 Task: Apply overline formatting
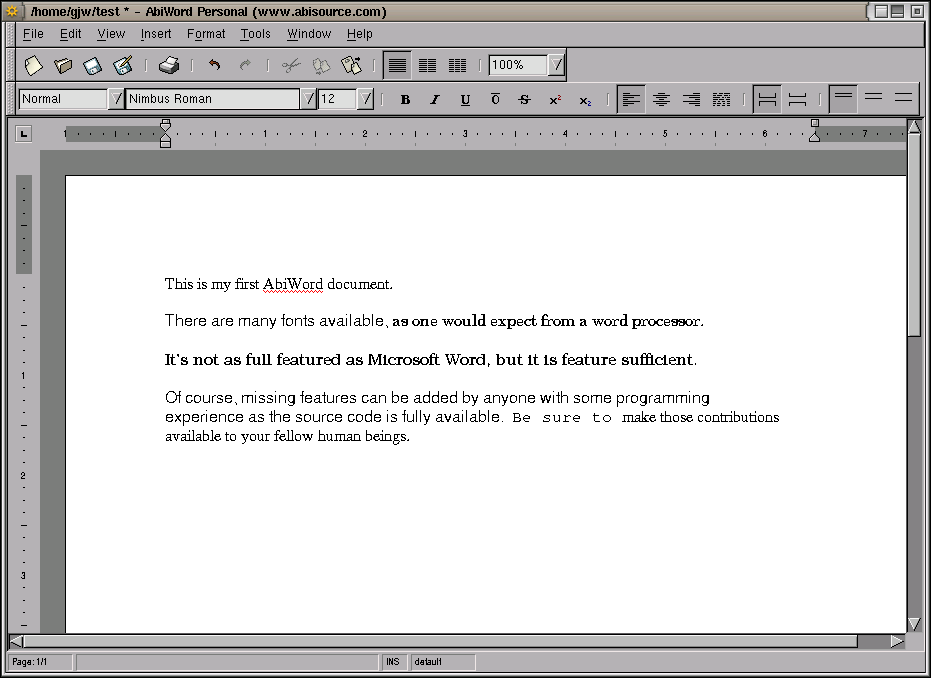click(x=494, y=99)
